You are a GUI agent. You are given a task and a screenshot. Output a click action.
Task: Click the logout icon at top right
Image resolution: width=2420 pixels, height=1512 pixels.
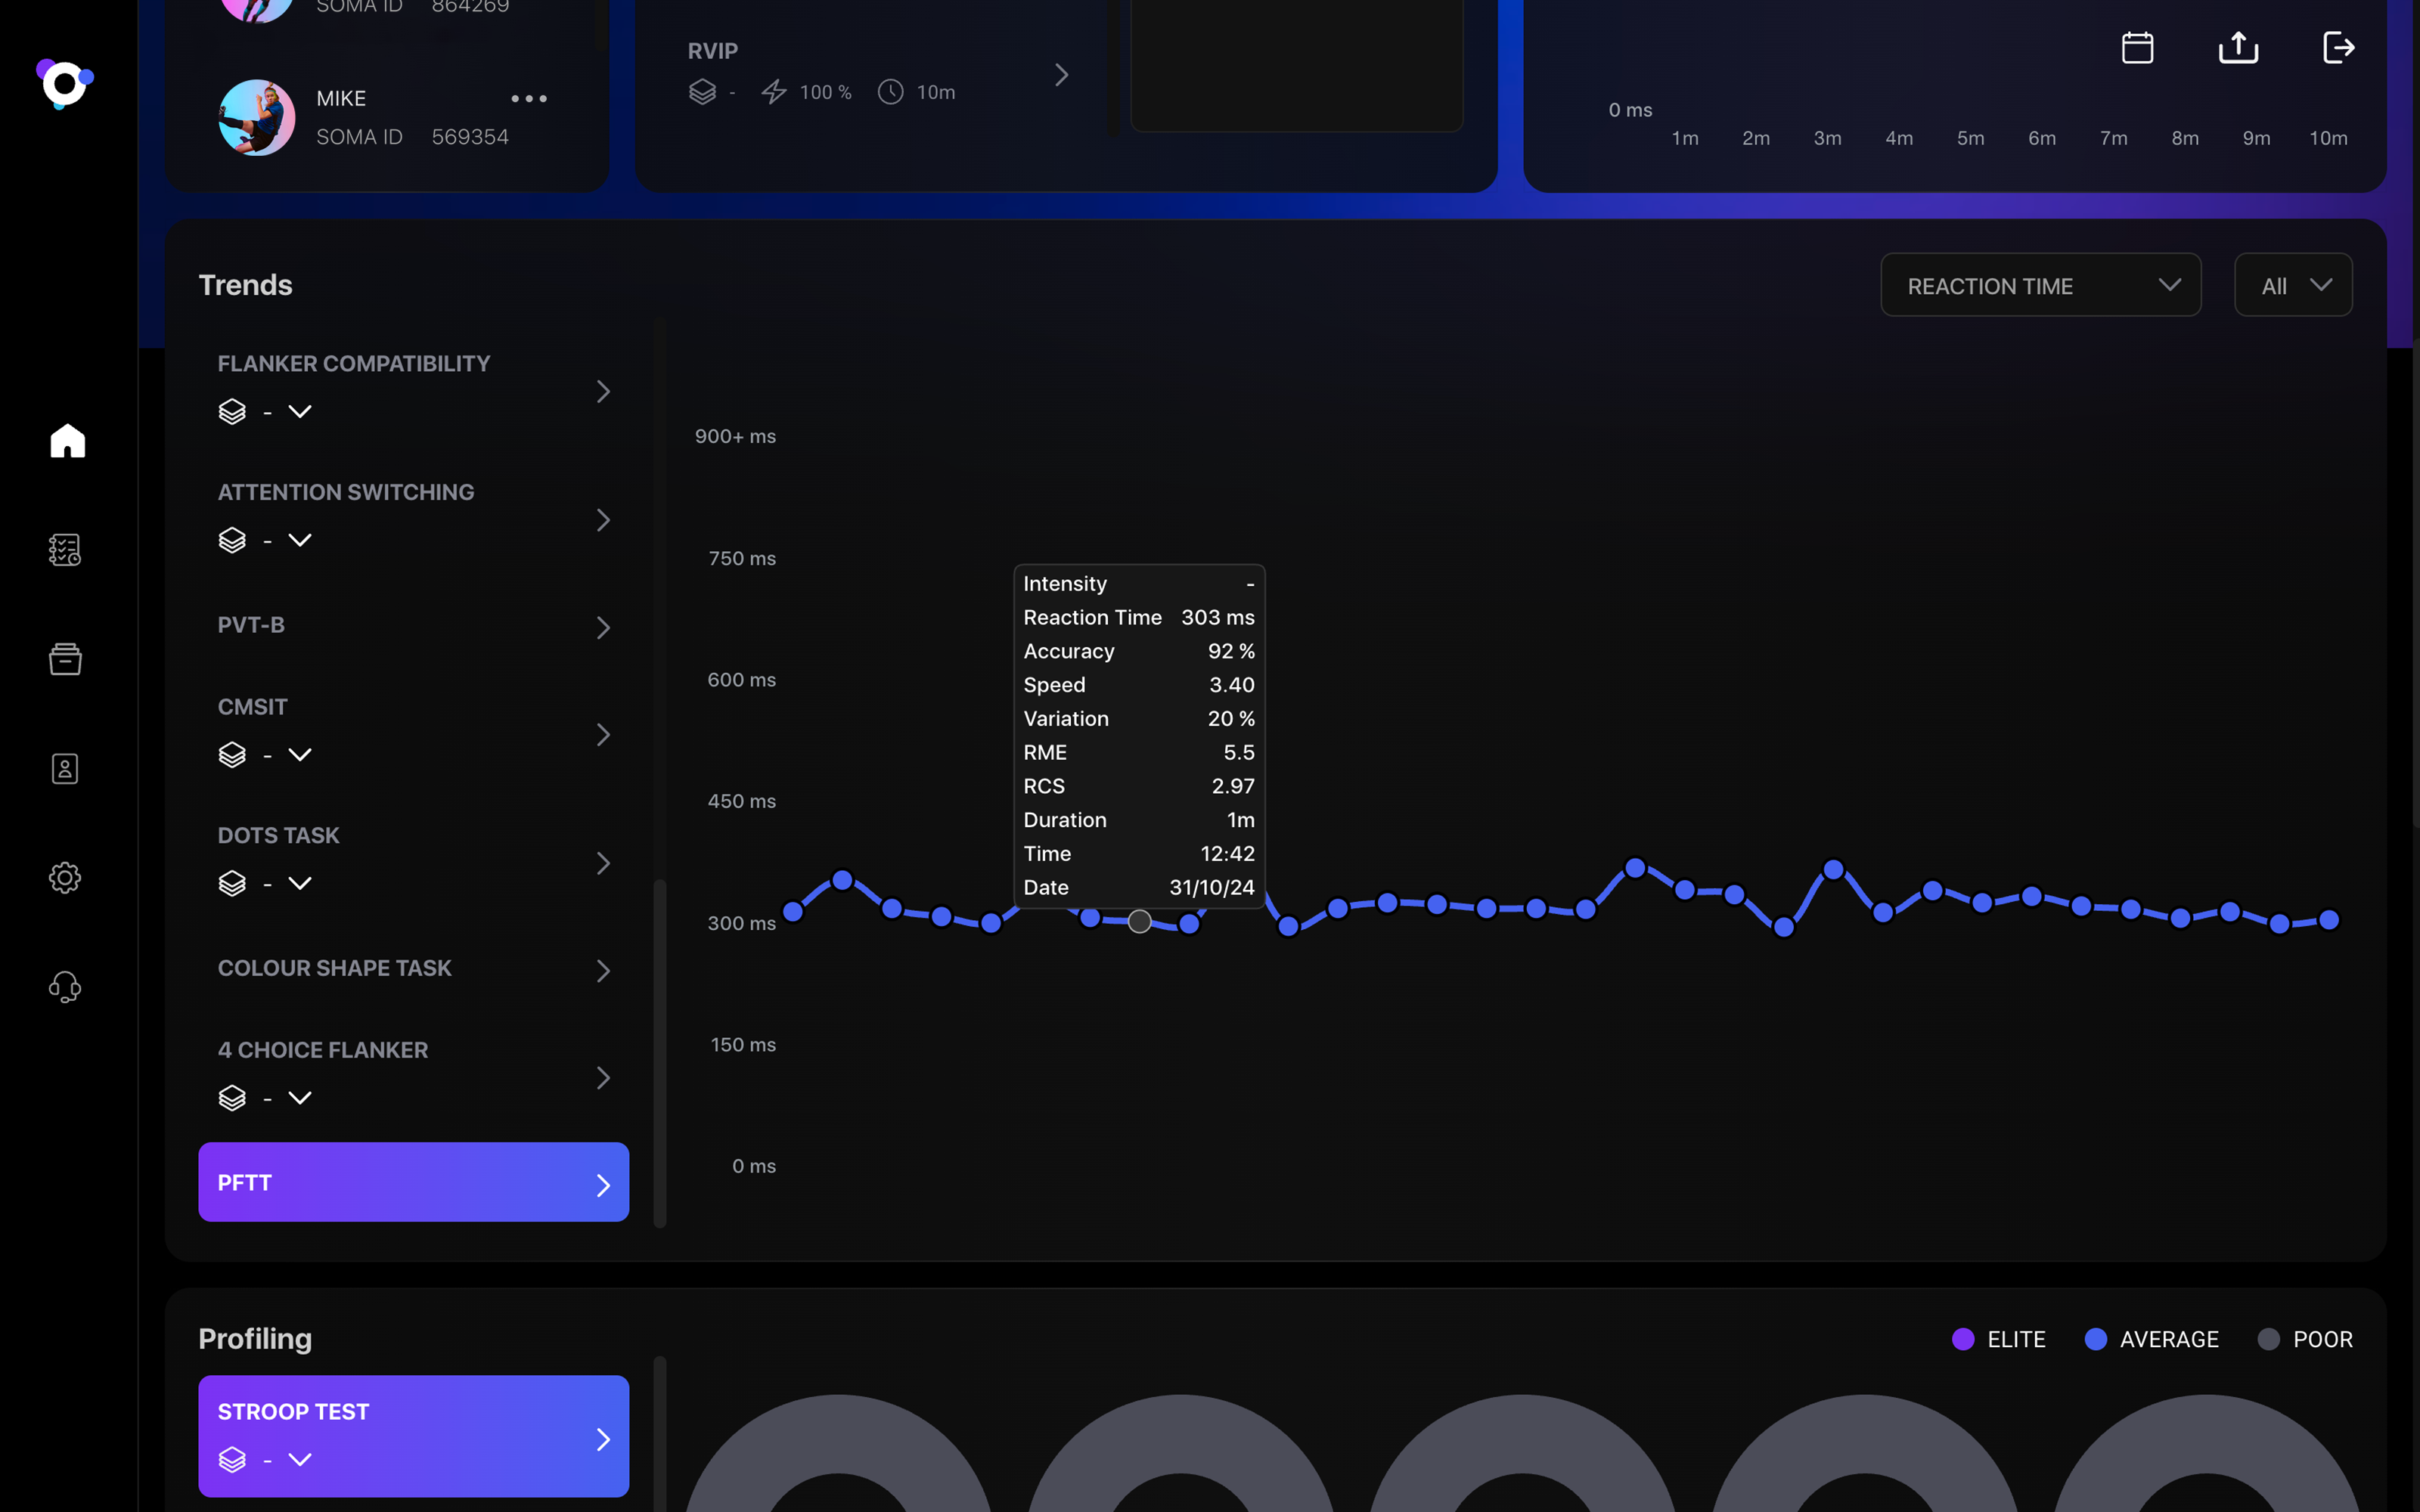[2338, 47]
